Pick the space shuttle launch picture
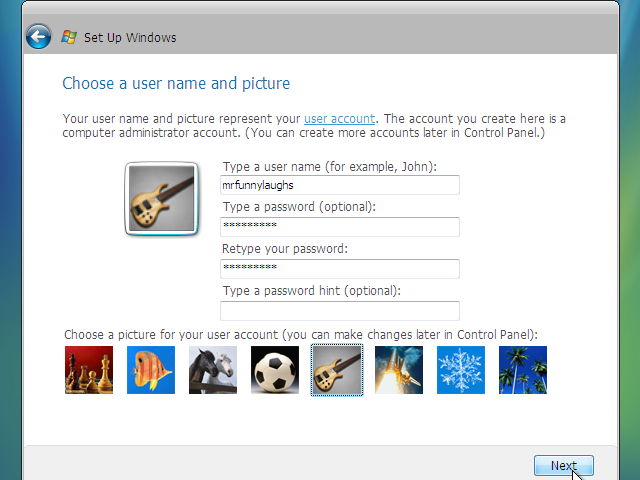The height and width of the screenshot is (480, 640). (399, 370)
